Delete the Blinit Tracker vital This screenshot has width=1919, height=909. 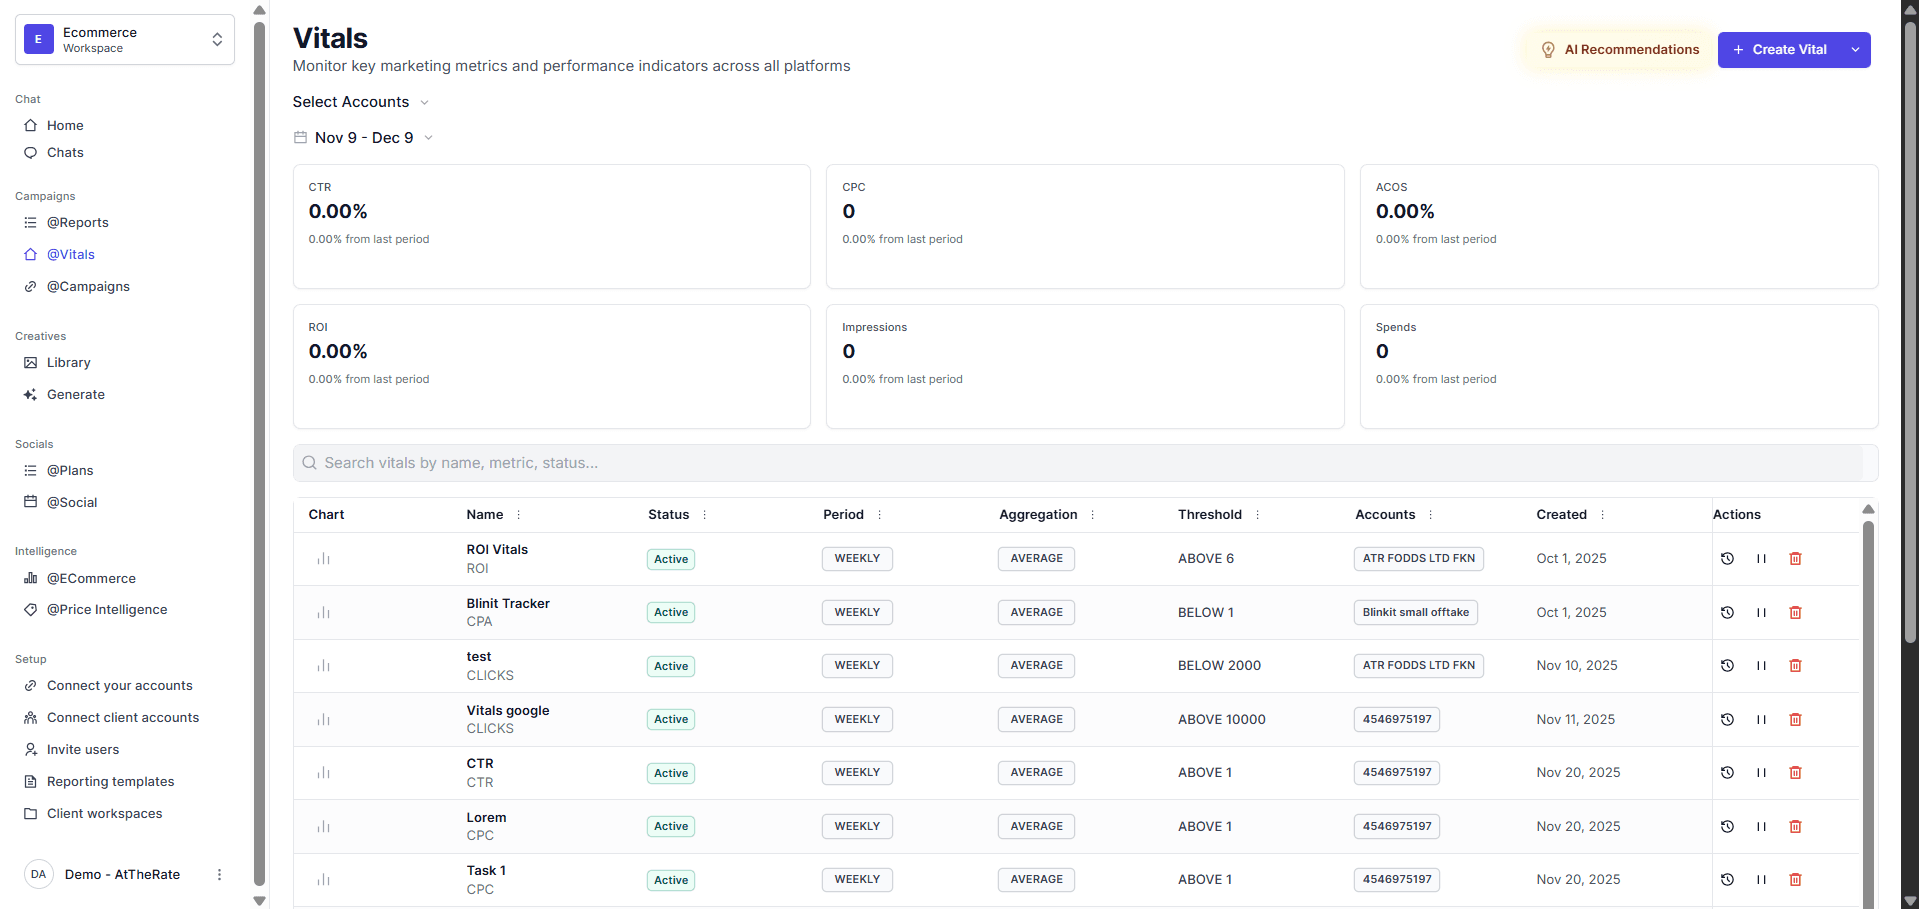pos(1795,613)
